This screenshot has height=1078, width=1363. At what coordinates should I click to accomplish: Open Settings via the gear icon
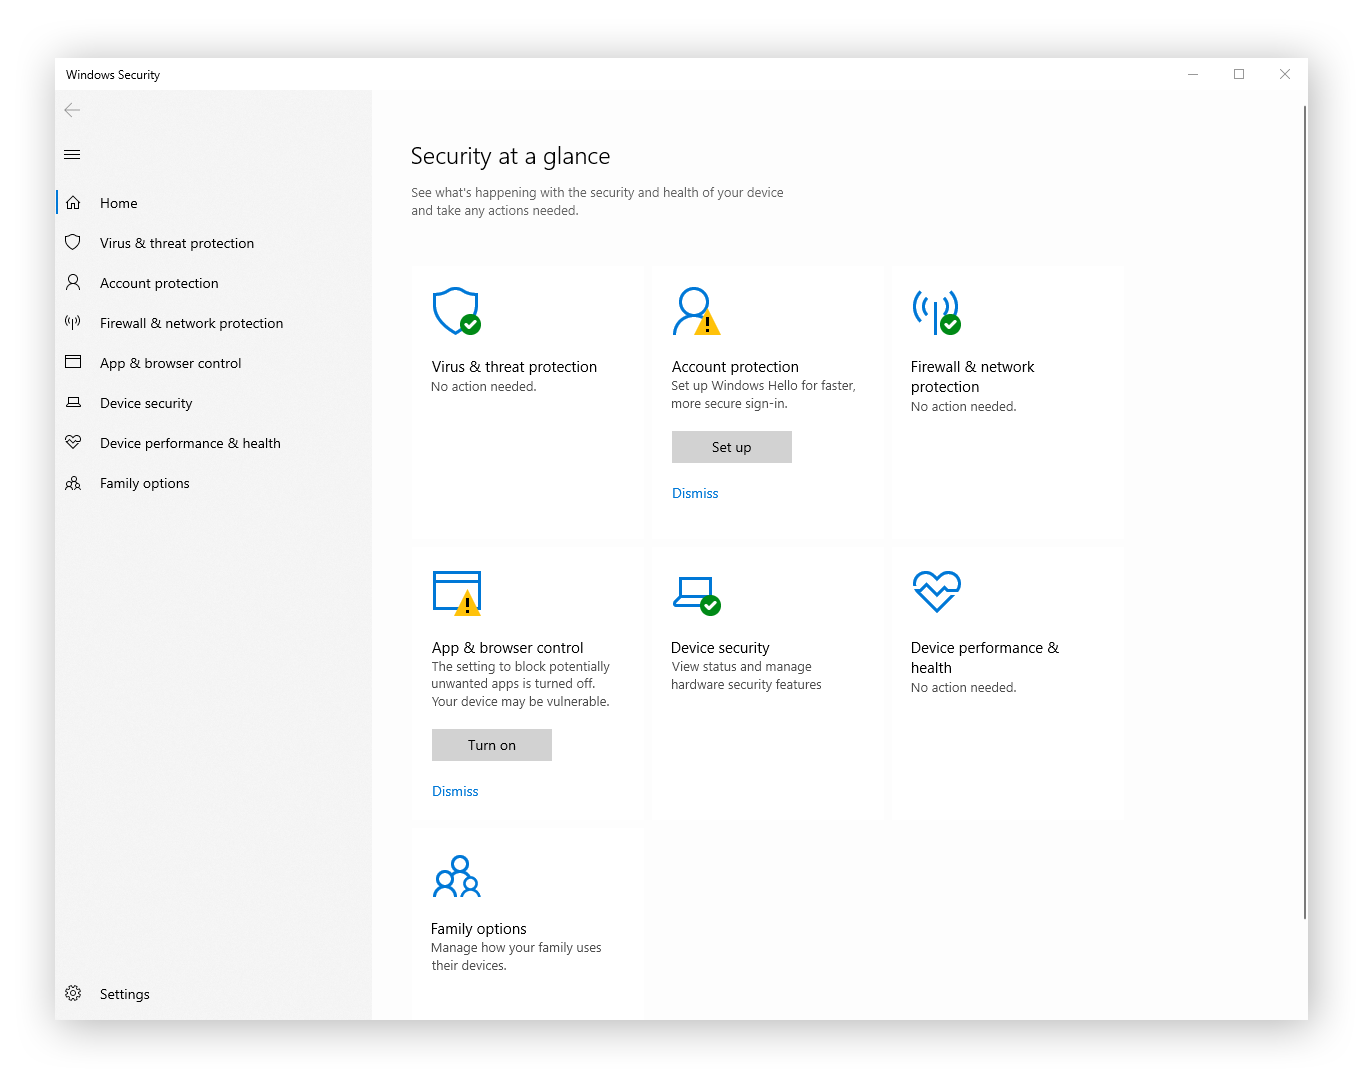(x=72, y=993)
